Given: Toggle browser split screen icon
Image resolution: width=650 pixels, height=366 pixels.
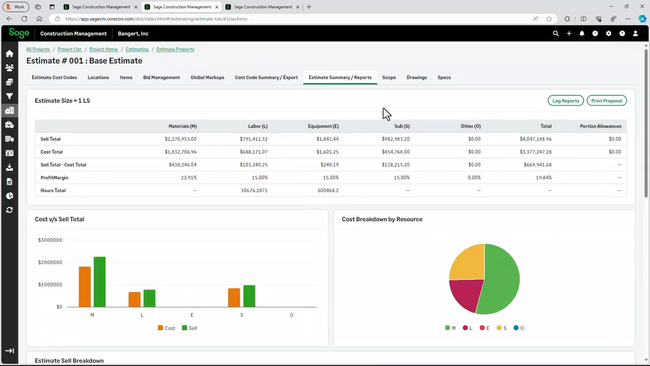Looking at the screenshot, I should click(x=583, y=19).
